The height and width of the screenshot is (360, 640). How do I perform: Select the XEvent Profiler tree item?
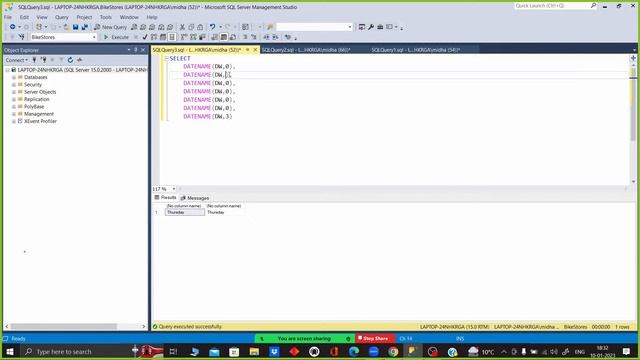point(40,121)
